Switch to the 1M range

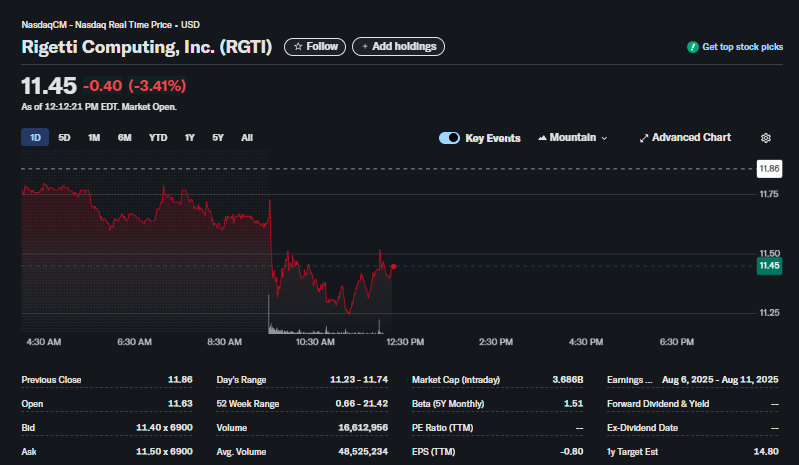pos(94,138)
